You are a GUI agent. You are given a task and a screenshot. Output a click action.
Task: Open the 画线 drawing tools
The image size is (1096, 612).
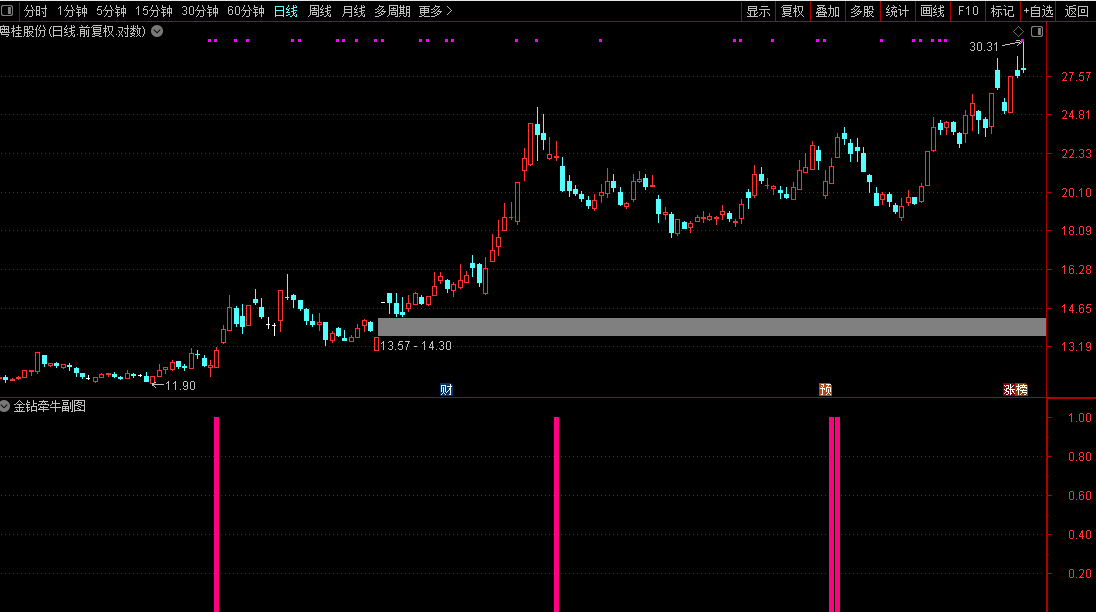(932, 11)
